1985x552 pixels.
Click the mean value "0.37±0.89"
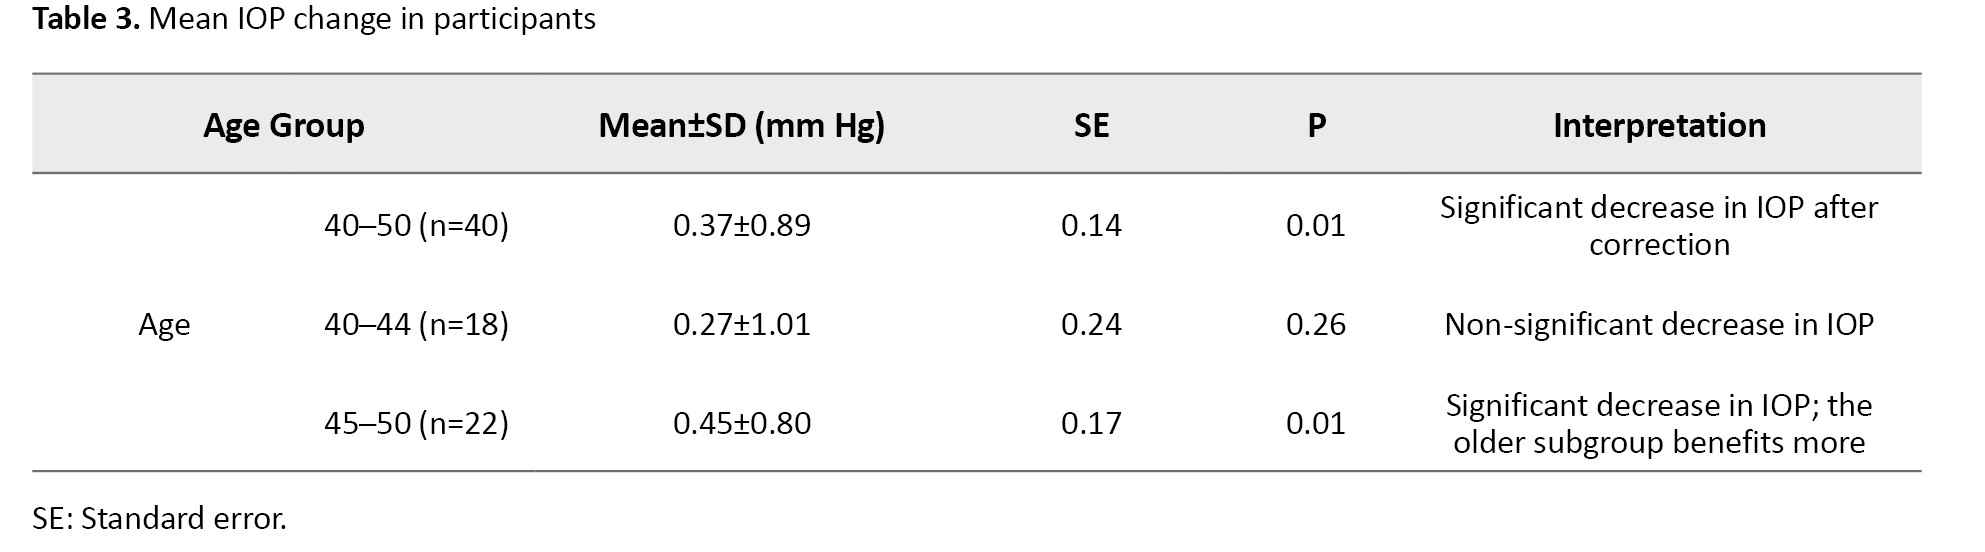coord(741,226)
